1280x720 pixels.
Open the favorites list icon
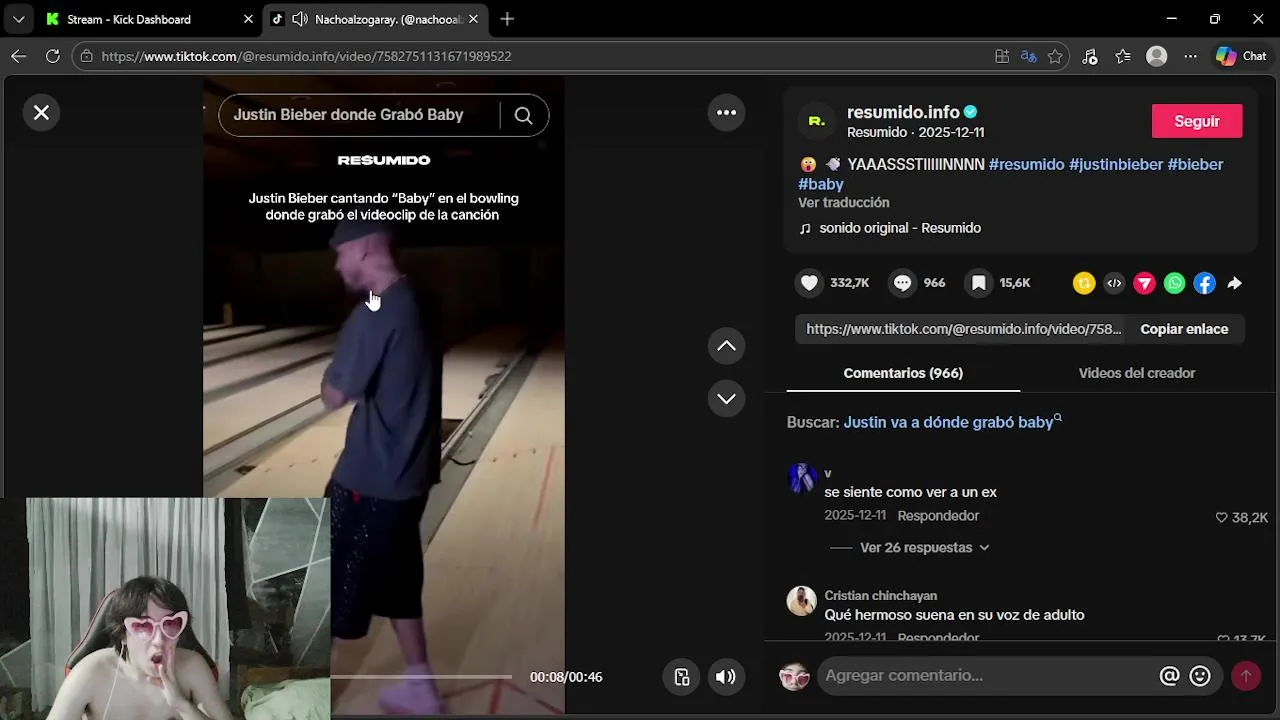pos(1123,57)
